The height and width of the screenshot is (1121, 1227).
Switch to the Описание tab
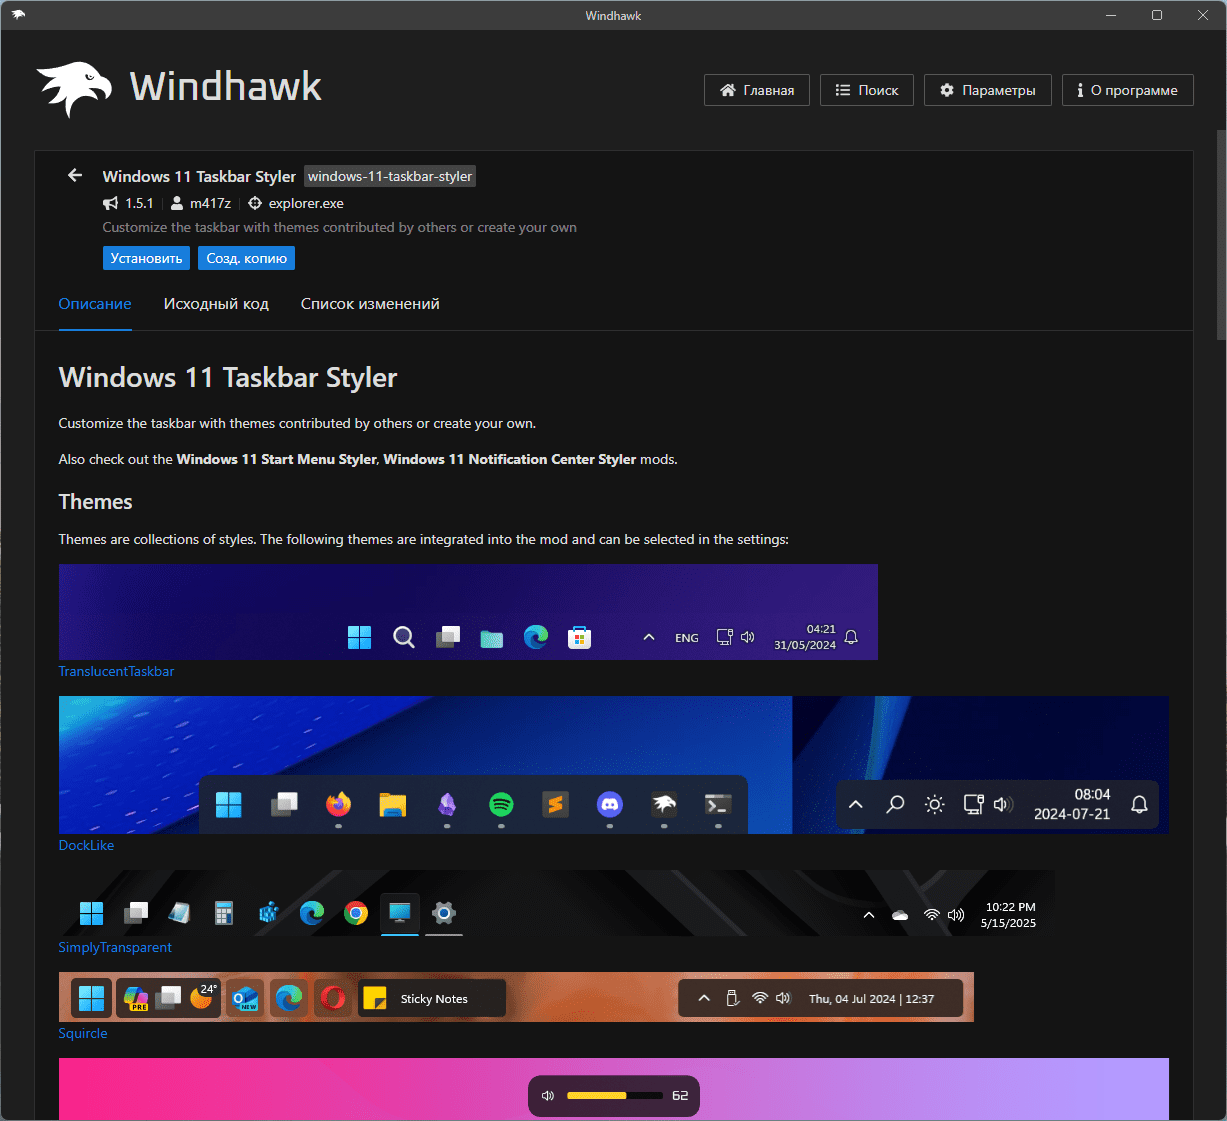click(95, 304)
